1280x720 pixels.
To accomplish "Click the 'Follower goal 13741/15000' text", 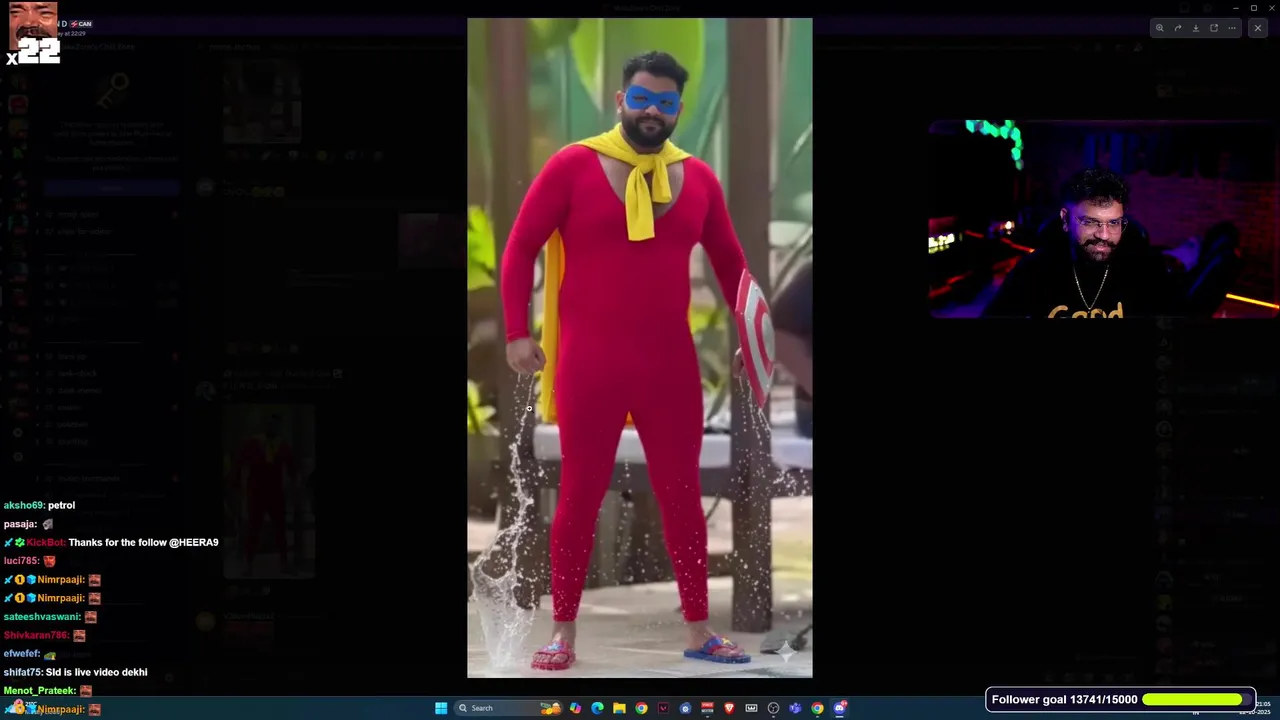I will [x=1064, y=700].
